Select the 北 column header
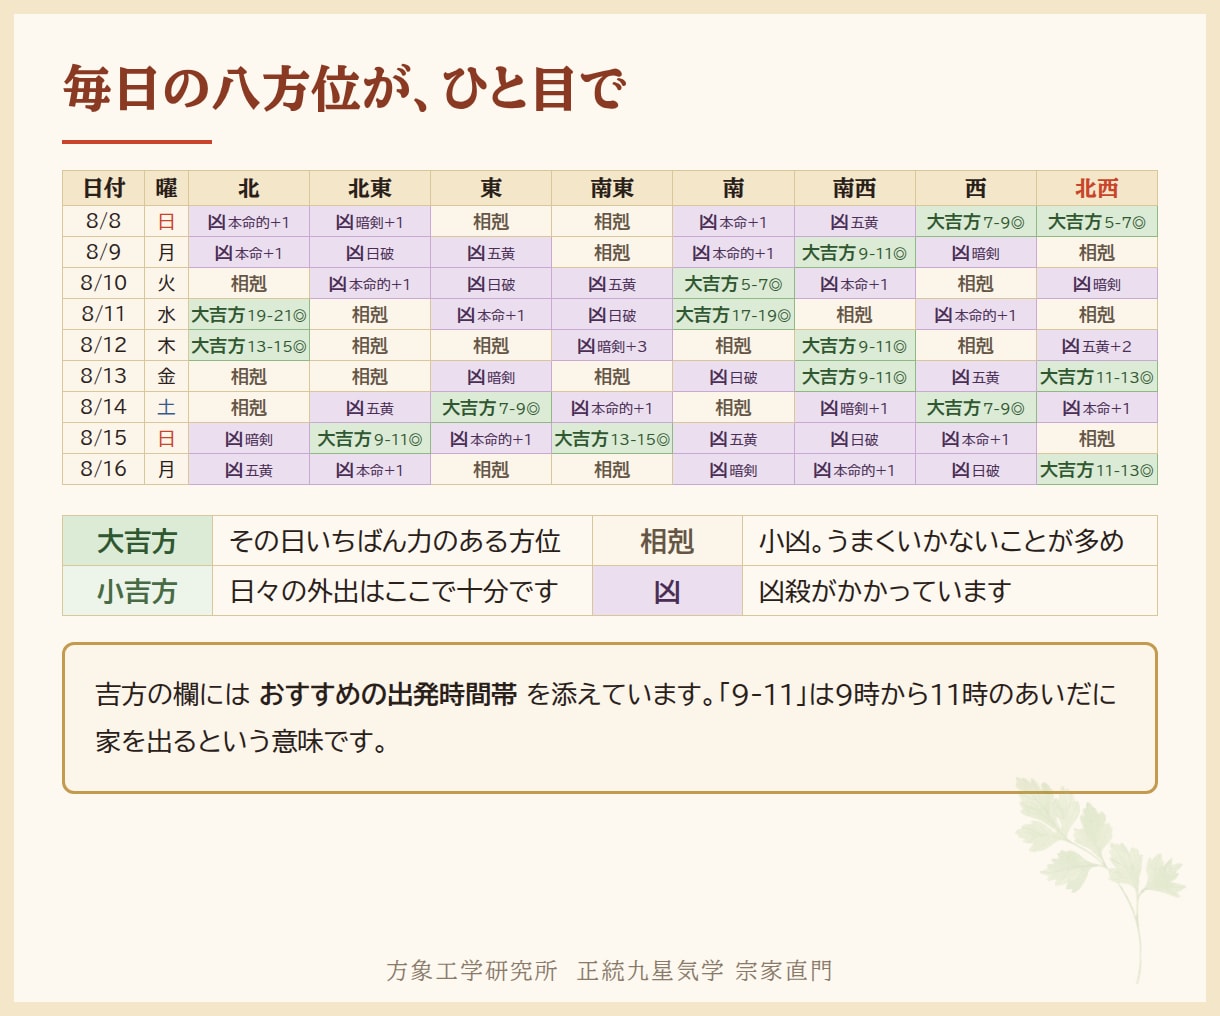1220x1016 pixels. pyautogui.click(x=249, y=188)
